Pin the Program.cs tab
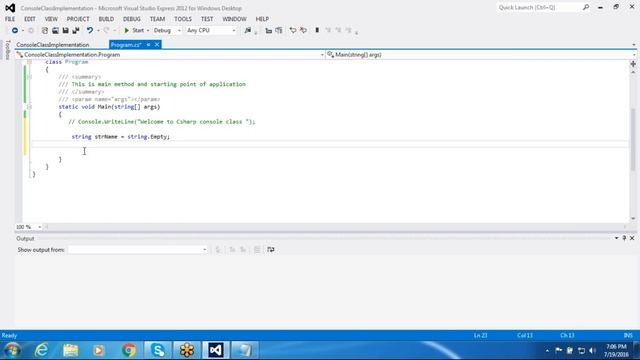Image resolution: width=640 pixels, height=360 pixels. click(x=149, y=45)
